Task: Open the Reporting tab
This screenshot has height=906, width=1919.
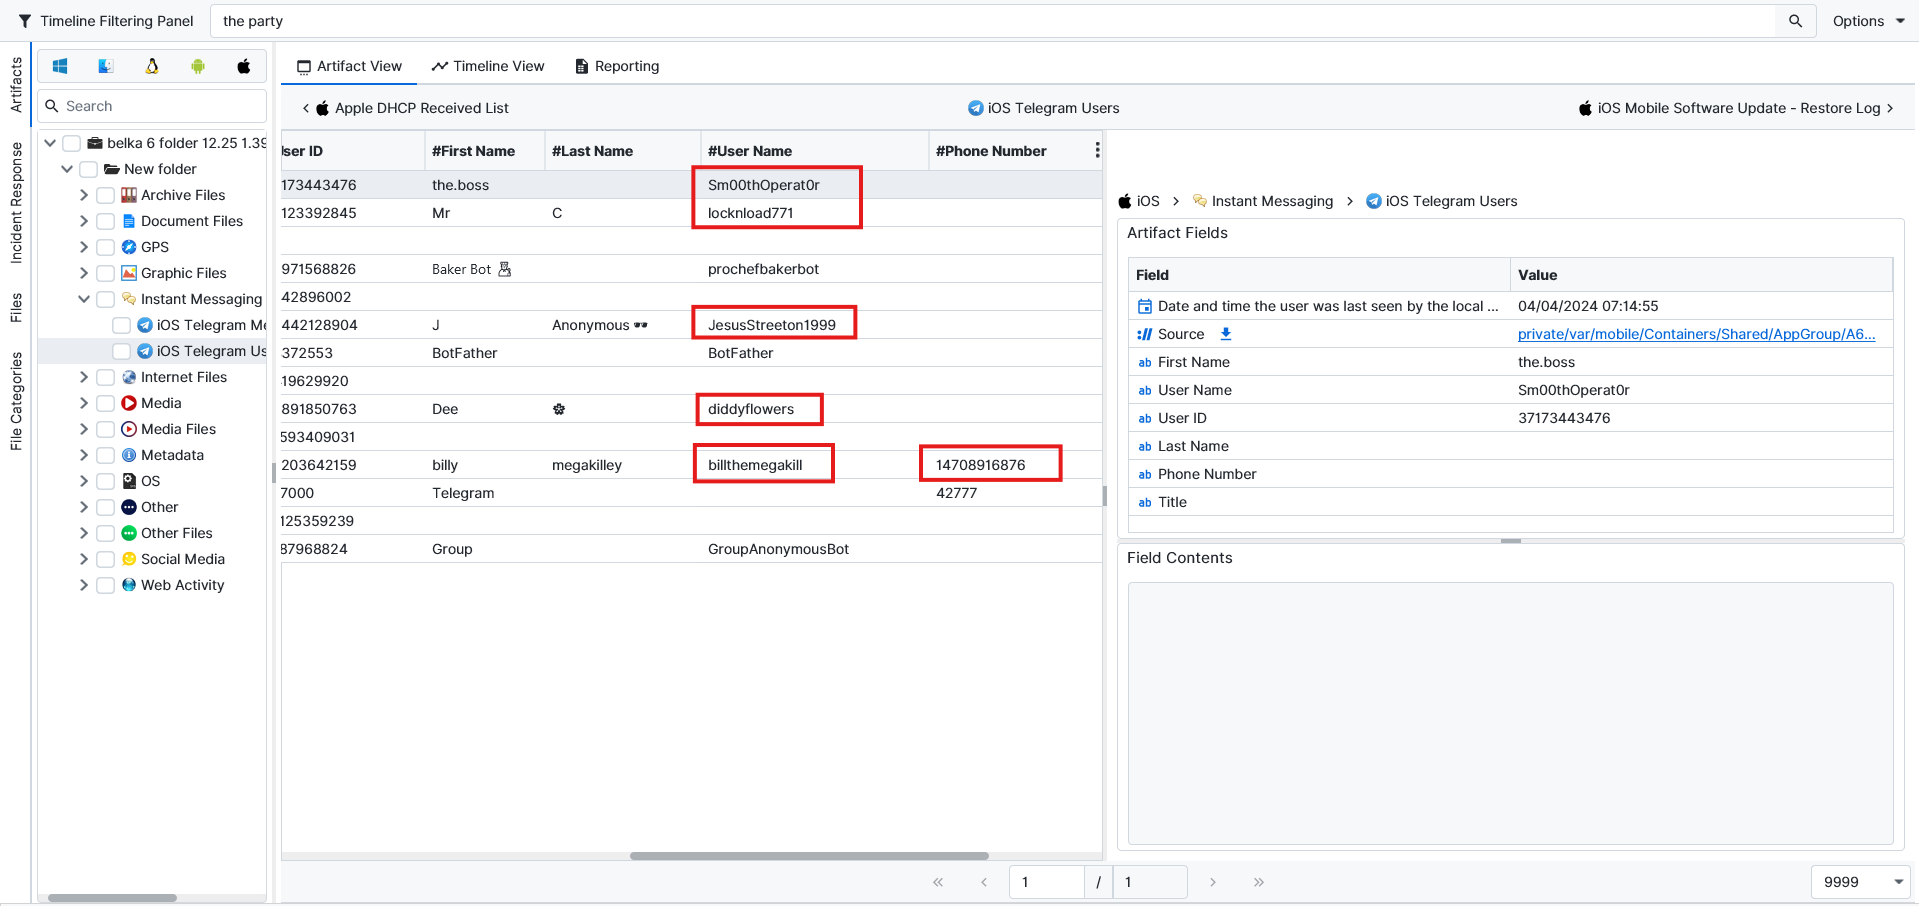Action: point(617,66)
